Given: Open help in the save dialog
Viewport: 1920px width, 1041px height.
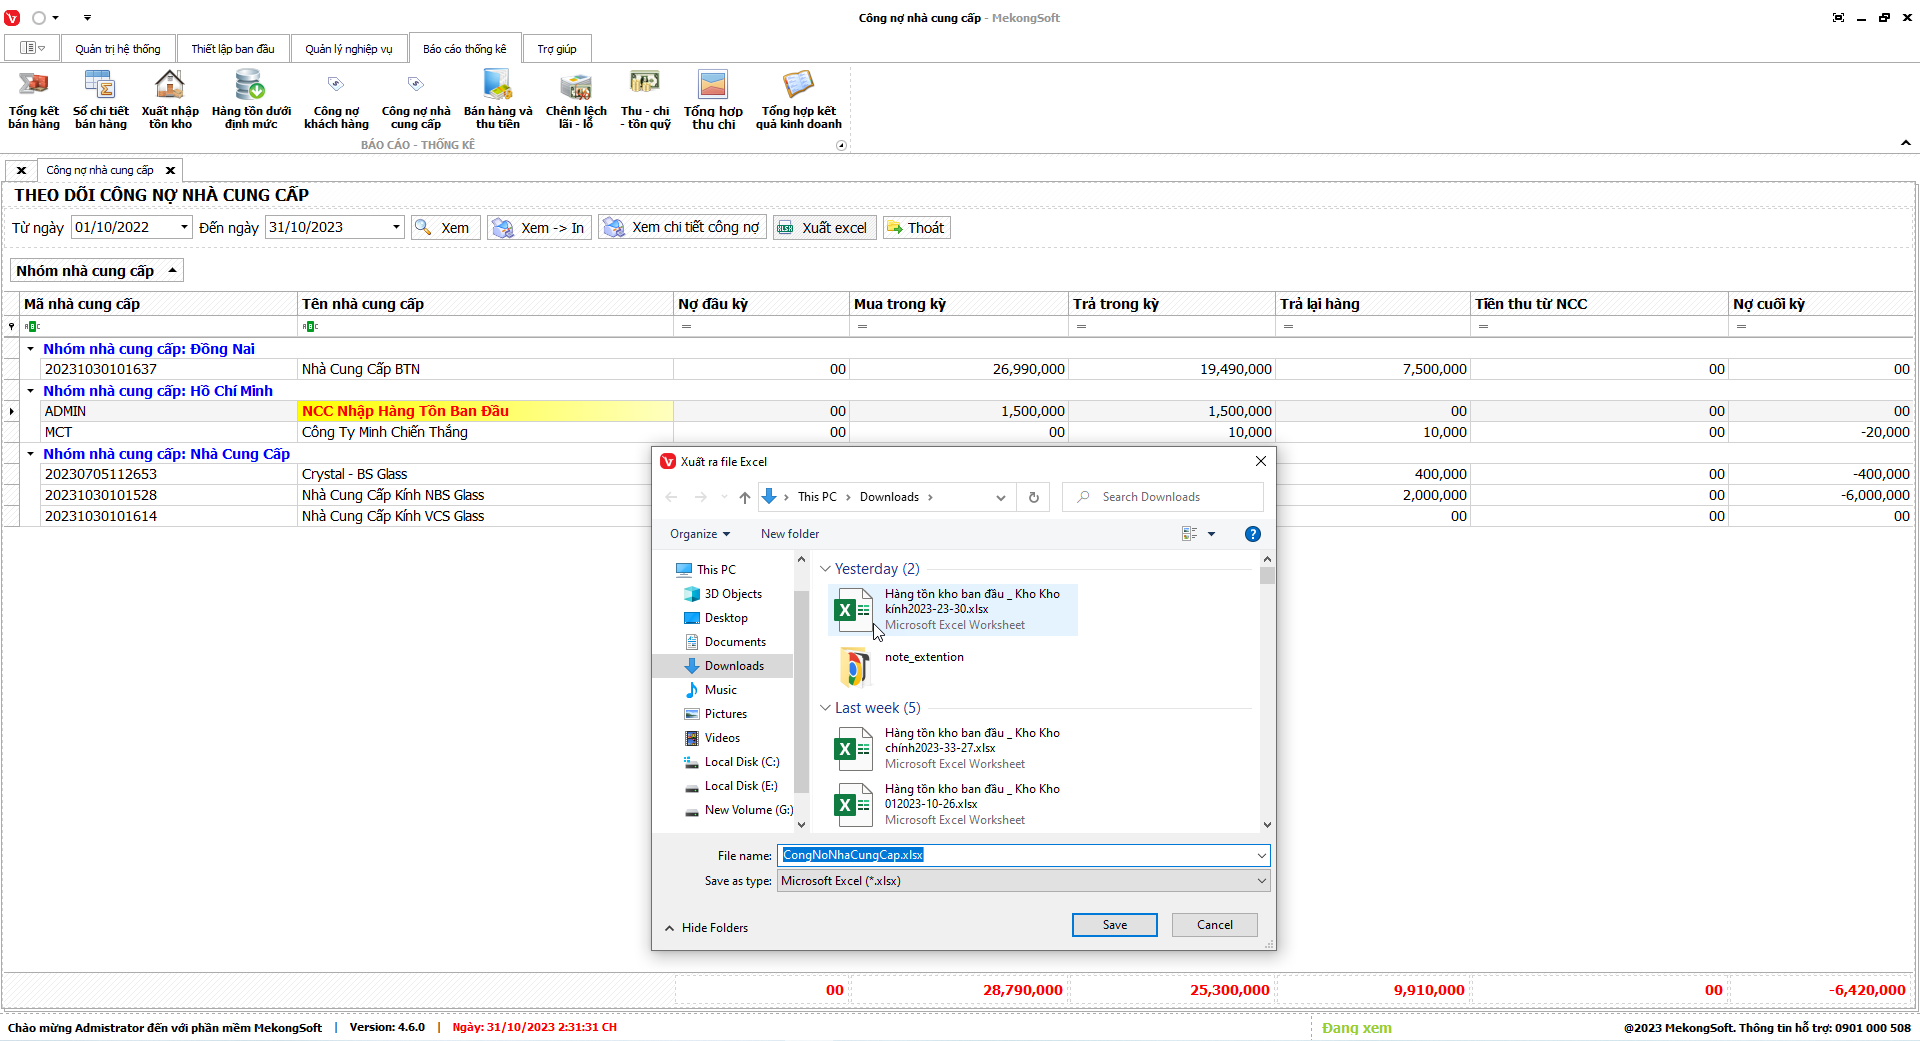Looking at the screenshot, I should (x=1253, y=534).
